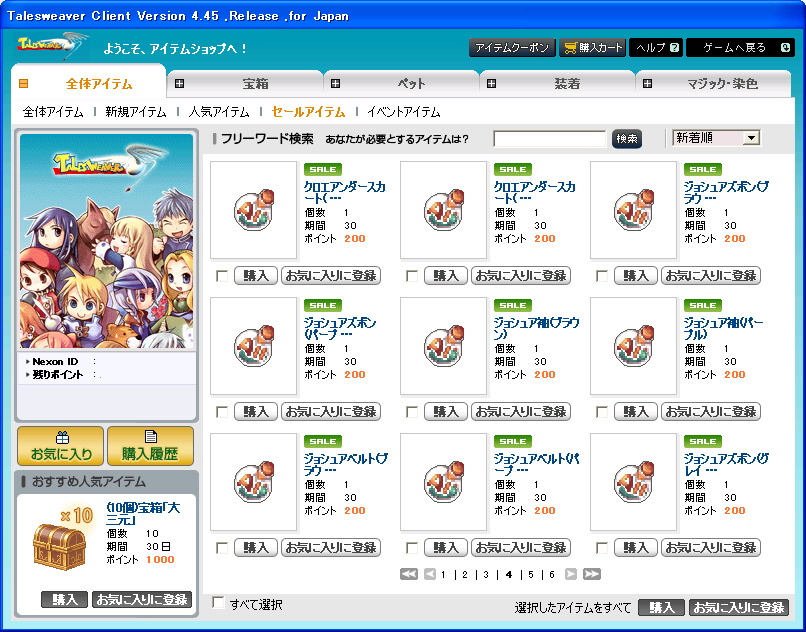
Task: Click ジョシュア袖(パープル) item icon
Action: [x=634, y=346]
